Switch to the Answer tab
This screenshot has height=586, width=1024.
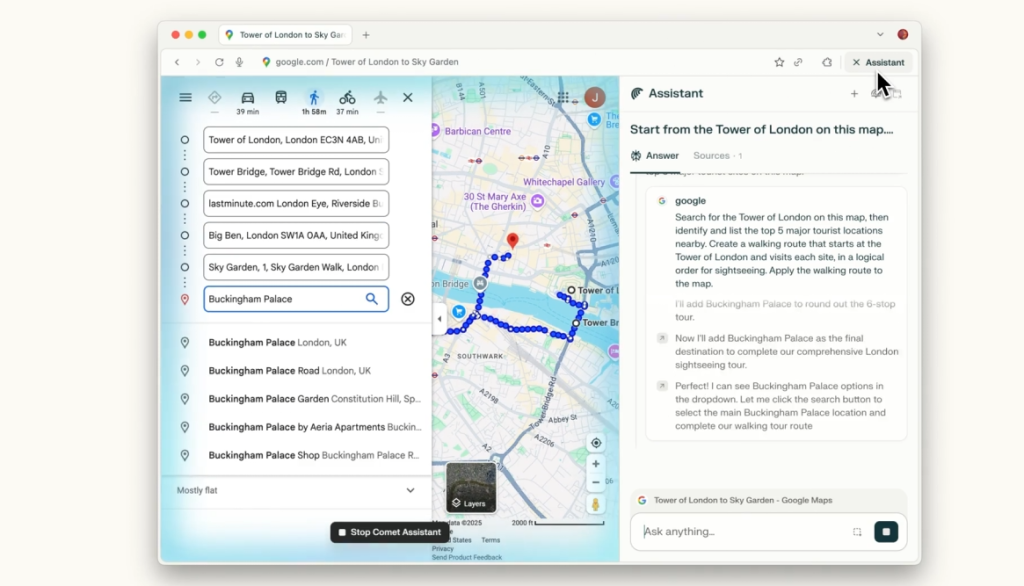pos(655,155)
